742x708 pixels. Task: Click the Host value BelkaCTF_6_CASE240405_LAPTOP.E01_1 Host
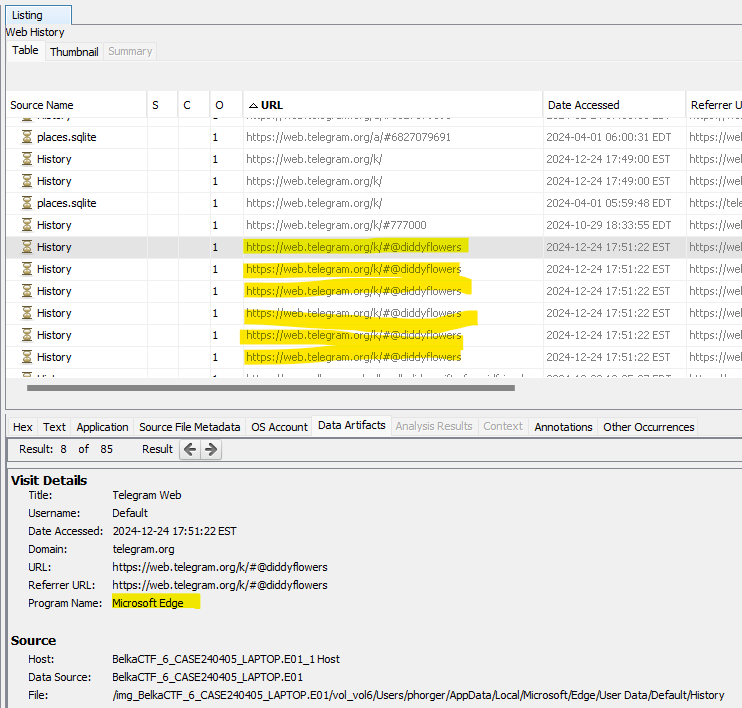coord(226,659)
